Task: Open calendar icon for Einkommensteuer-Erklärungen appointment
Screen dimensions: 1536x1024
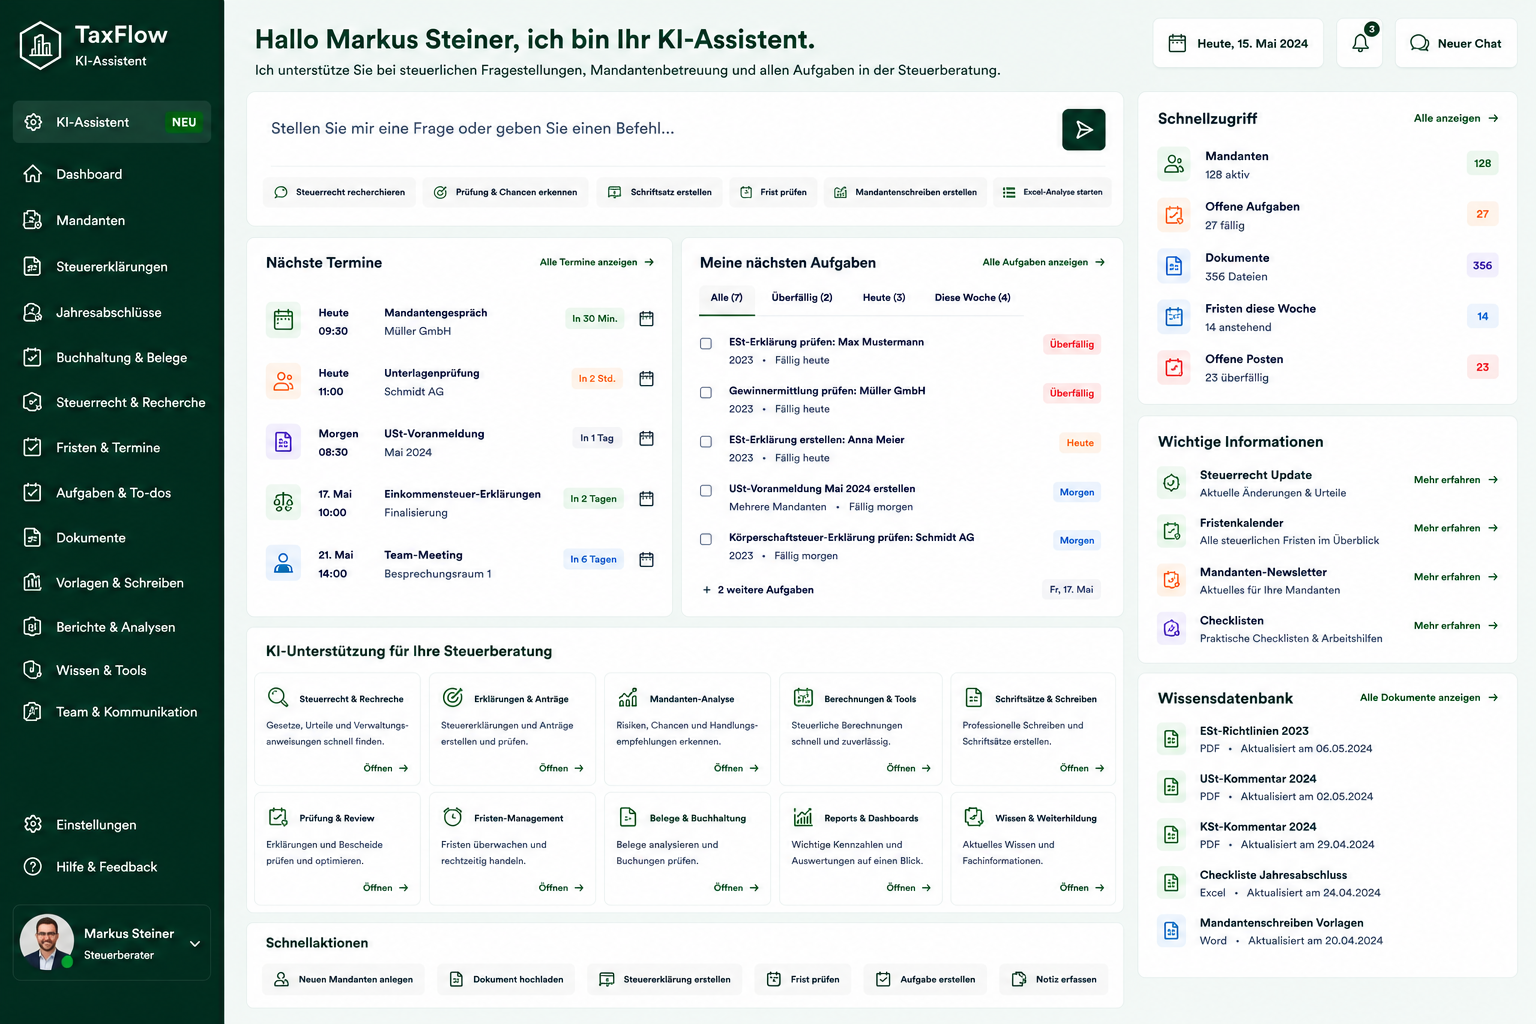Action: [646, 499]
